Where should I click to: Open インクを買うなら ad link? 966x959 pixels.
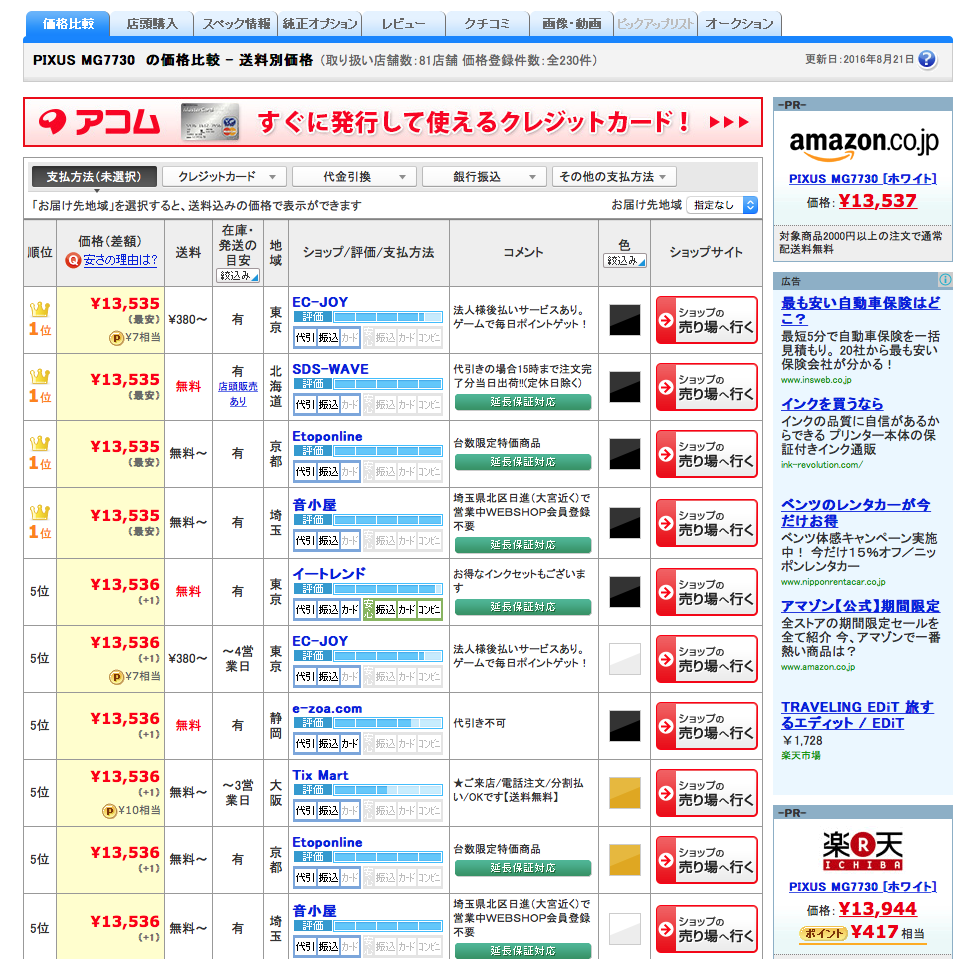[x=832, y=404]
